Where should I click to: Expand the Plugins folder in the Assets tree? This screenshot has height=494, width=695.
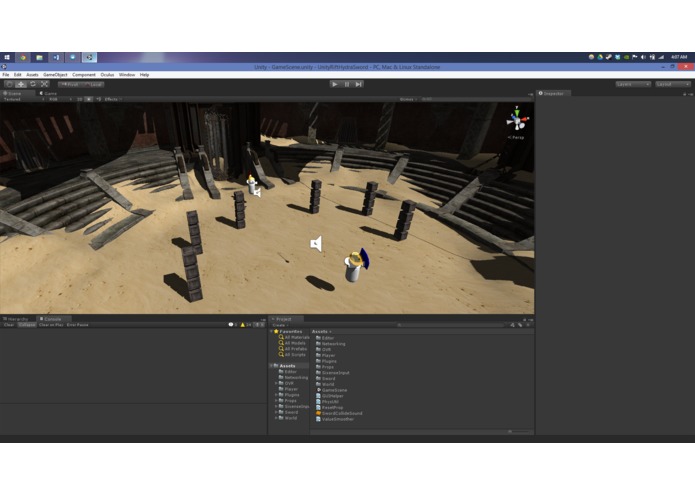pyautogui.click(x=276, y=395)
